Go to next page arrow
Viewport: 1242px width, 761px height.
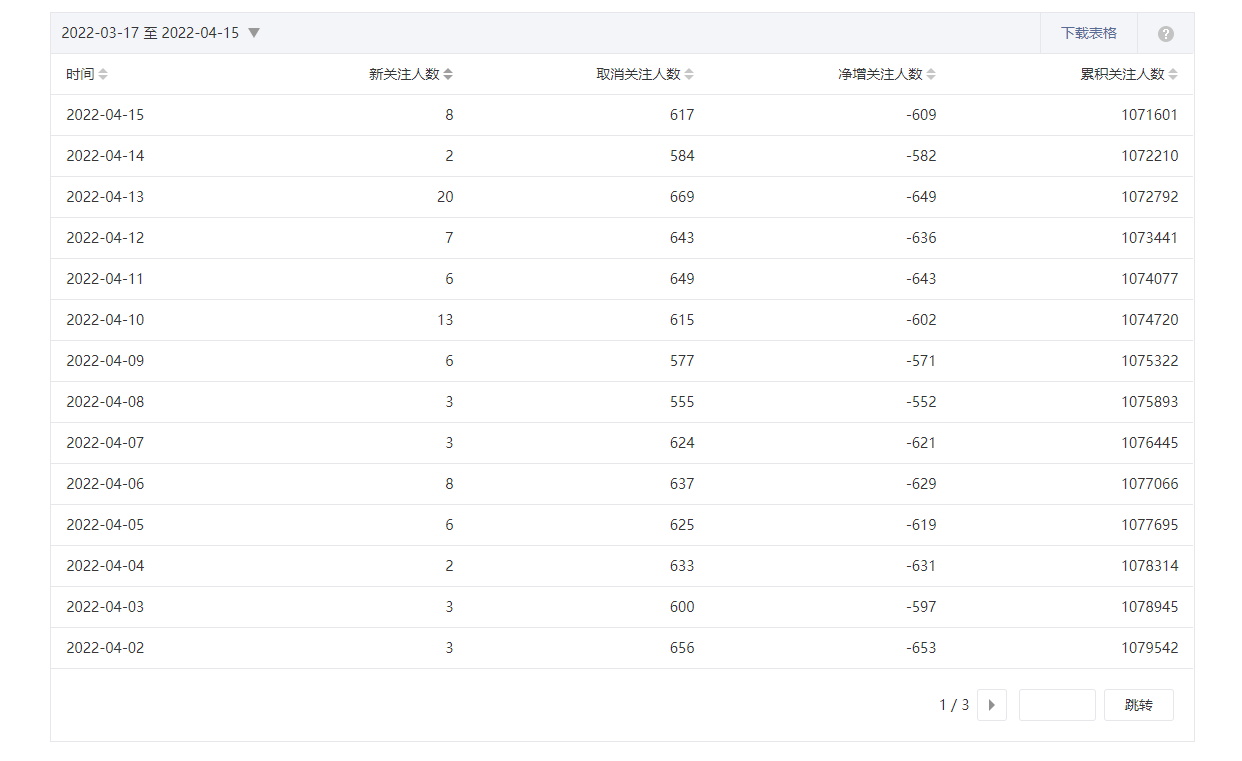point(991,705)
